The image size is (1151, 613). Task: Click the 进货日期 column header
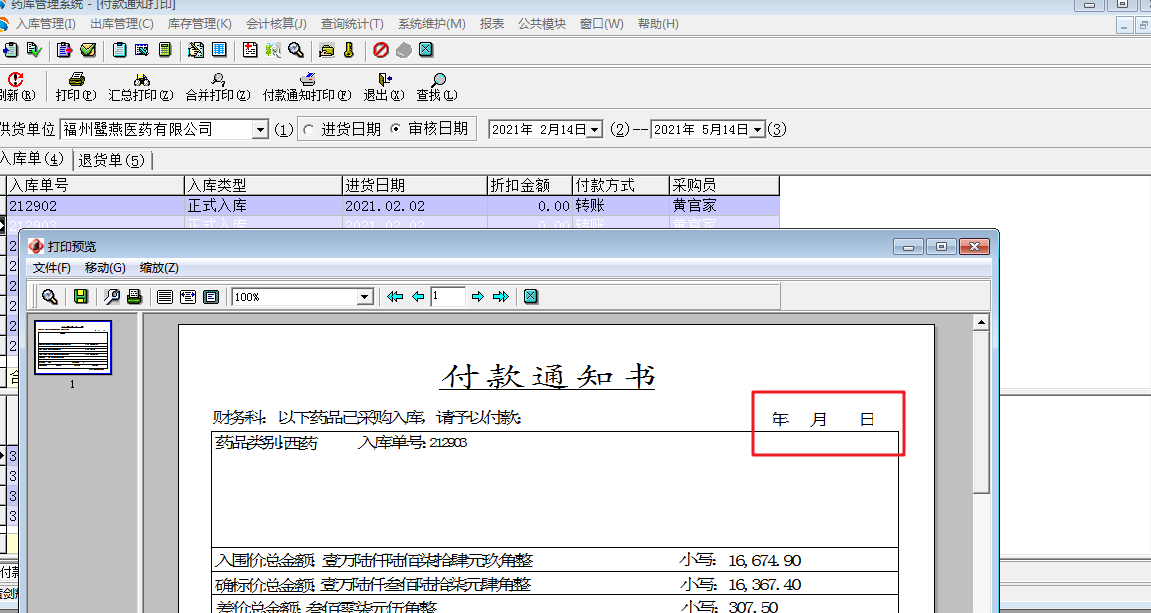pyautogui.click(x=414, y=186)
